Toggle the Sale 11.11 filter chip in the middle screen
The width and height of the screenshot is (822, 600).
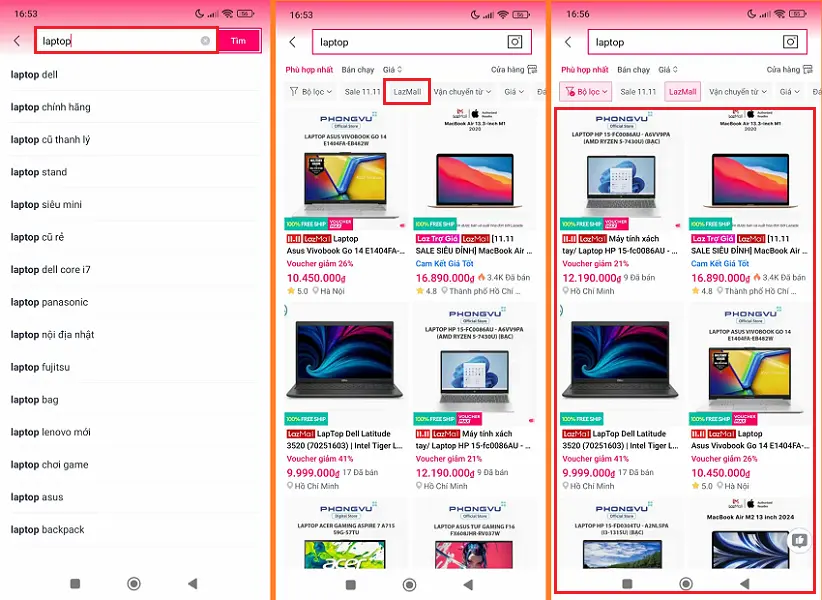362,92
